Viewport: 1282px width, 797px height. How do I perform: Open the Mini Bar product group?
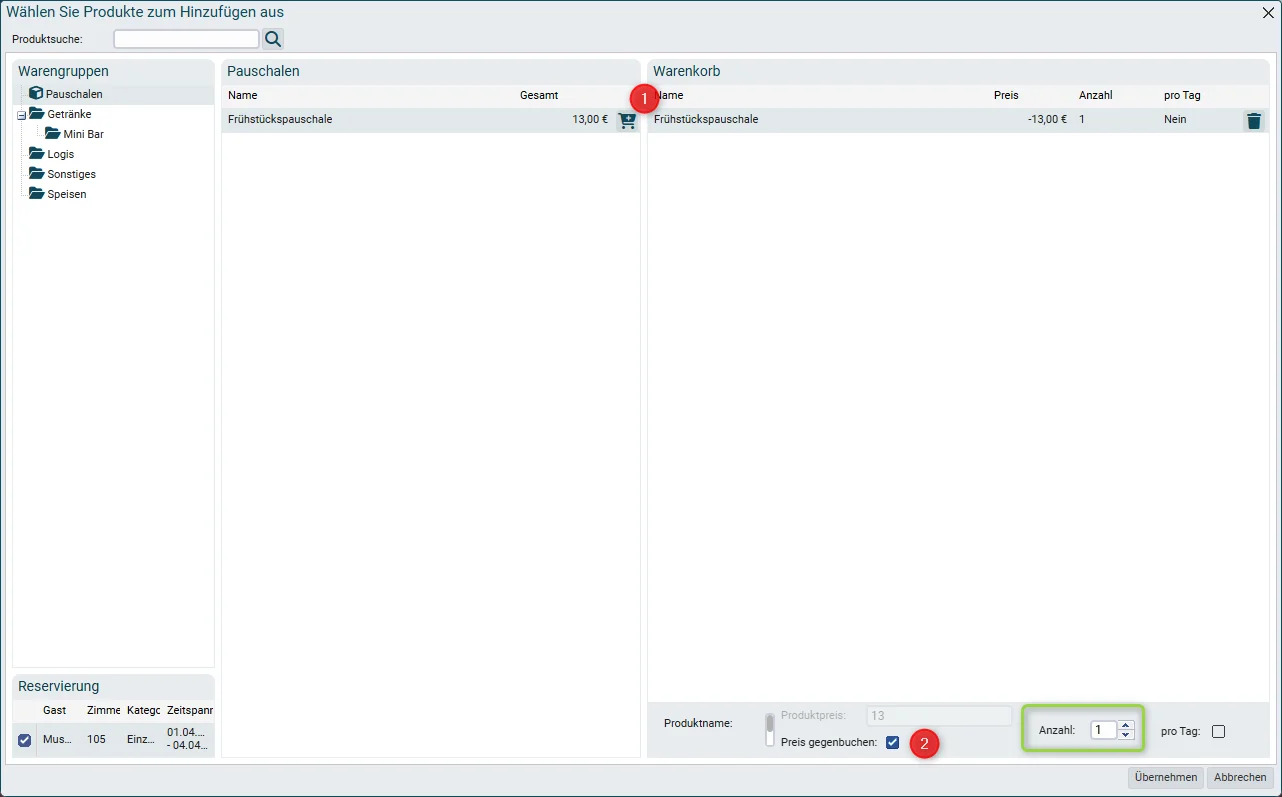click(84, 134)
